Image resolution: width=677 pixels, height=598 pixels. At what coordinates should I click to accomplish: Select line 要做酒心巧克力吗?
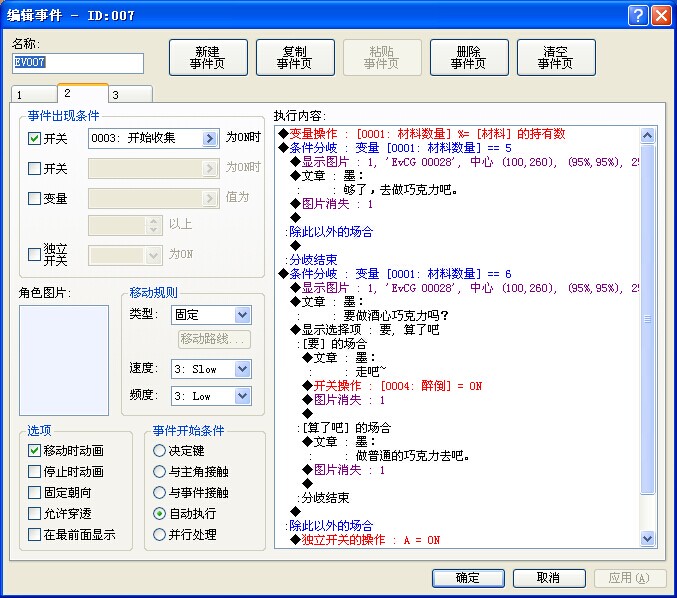396,316
